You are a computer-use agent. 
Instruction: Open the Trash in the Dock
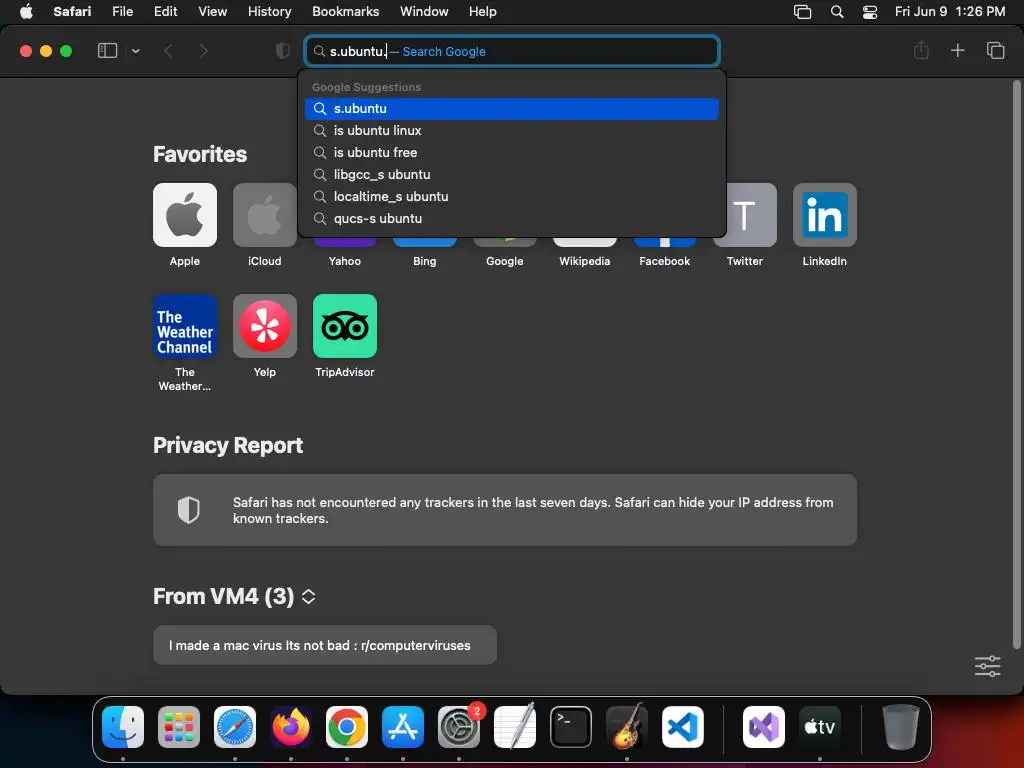pos(901,727)
